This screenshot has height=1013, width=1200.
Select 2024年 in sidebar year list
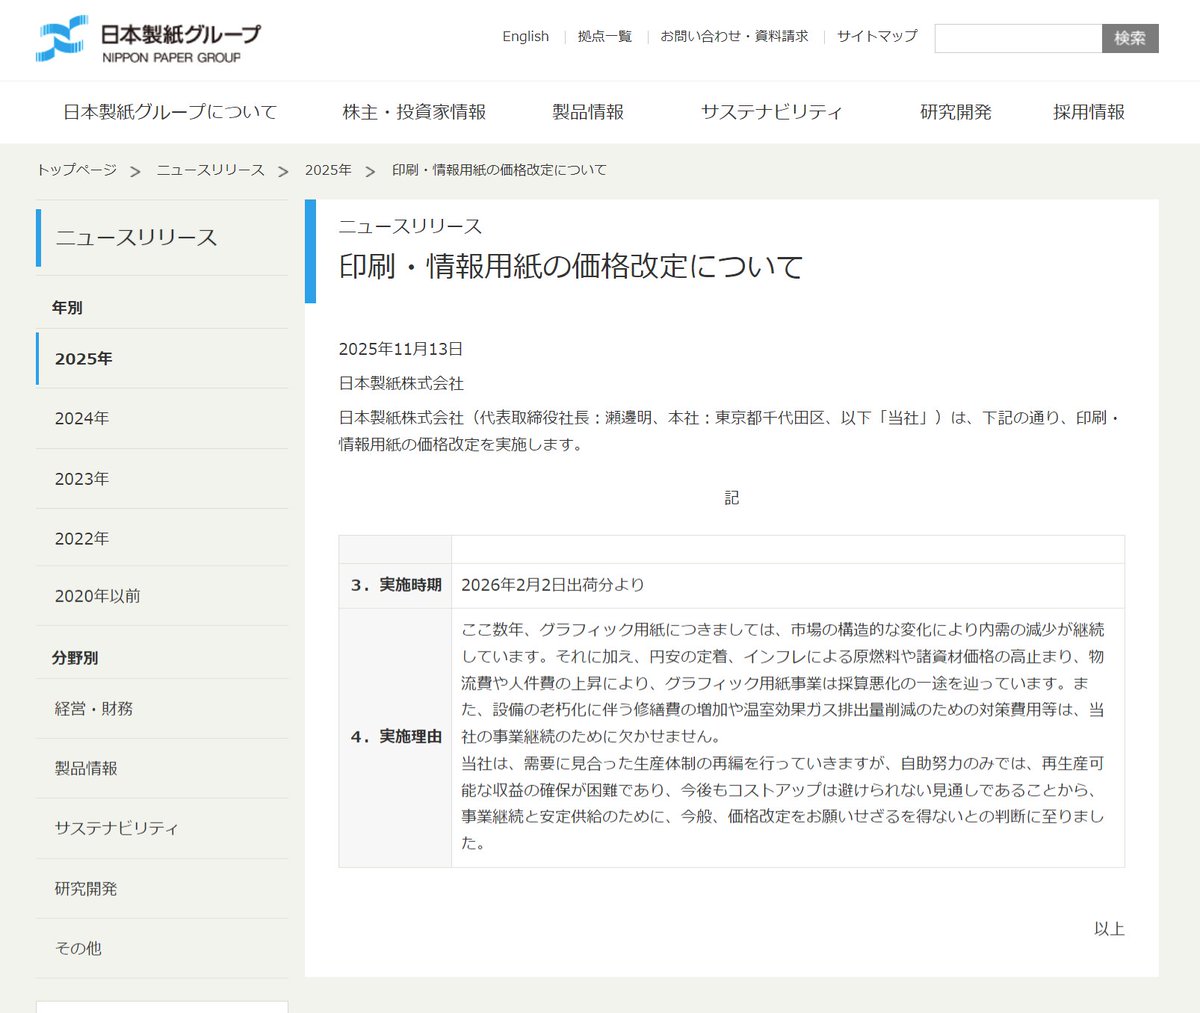pos(162,419)
